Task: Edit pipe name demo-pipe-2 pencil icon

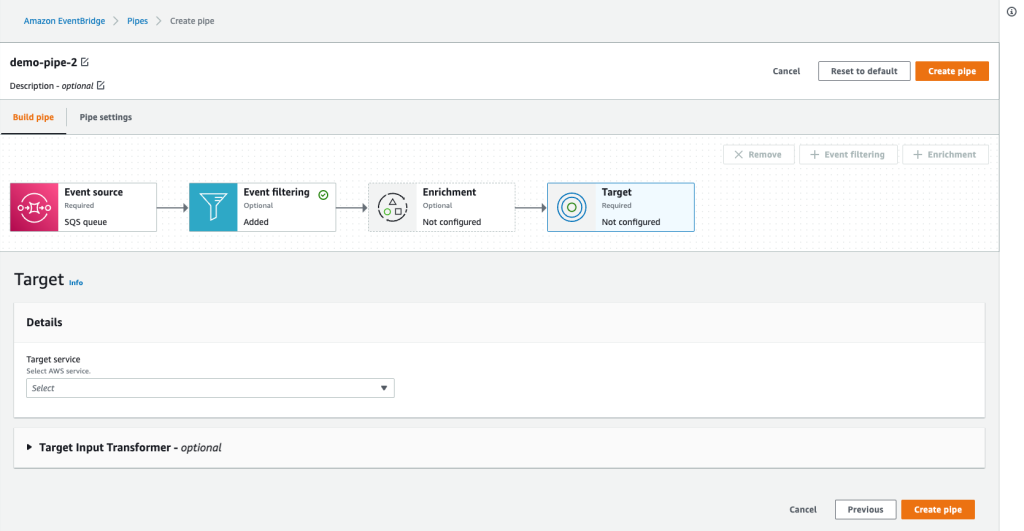Action: 85,62
